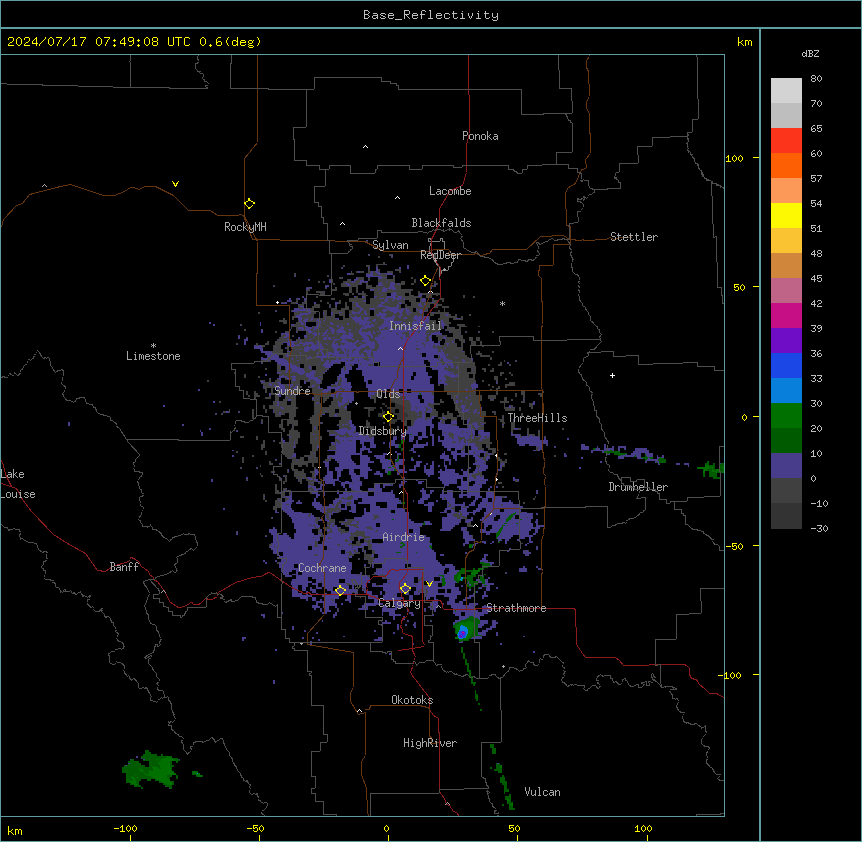Screen dimensions: 862x842
Task: Click the intense blue storm cell below Strathmore
Action: tap(463, 632)
